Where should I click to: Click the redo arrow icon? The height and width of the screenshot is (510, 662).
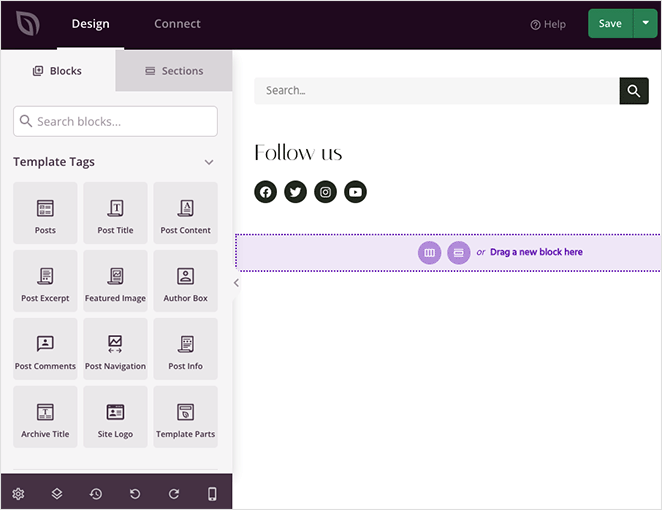click(x=174, y=494)
